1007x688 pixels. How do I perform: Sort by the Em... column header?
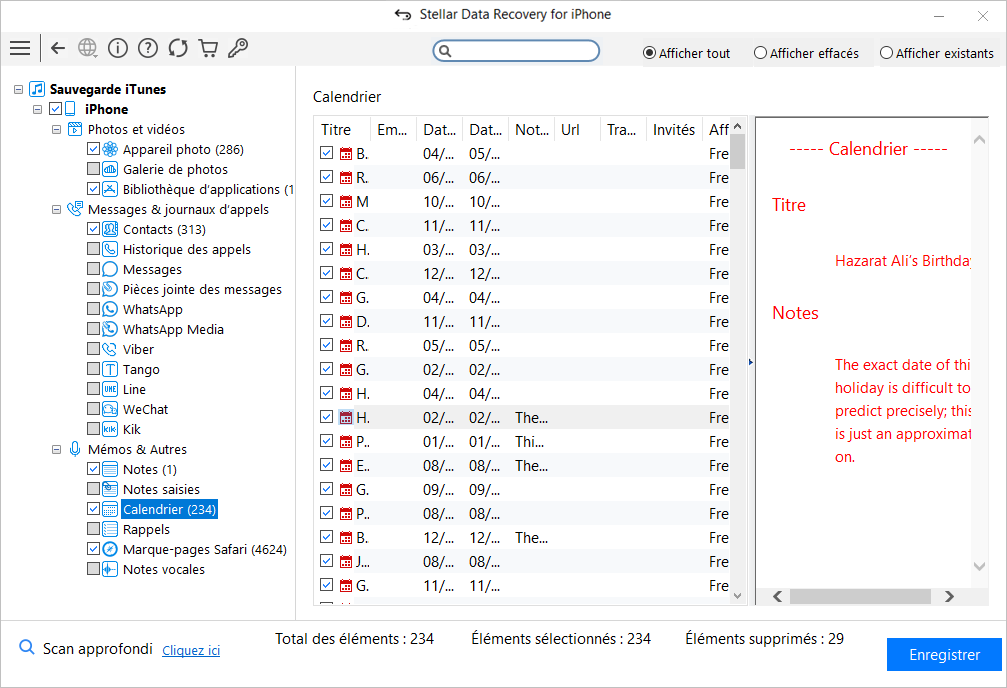pos(393,130)
